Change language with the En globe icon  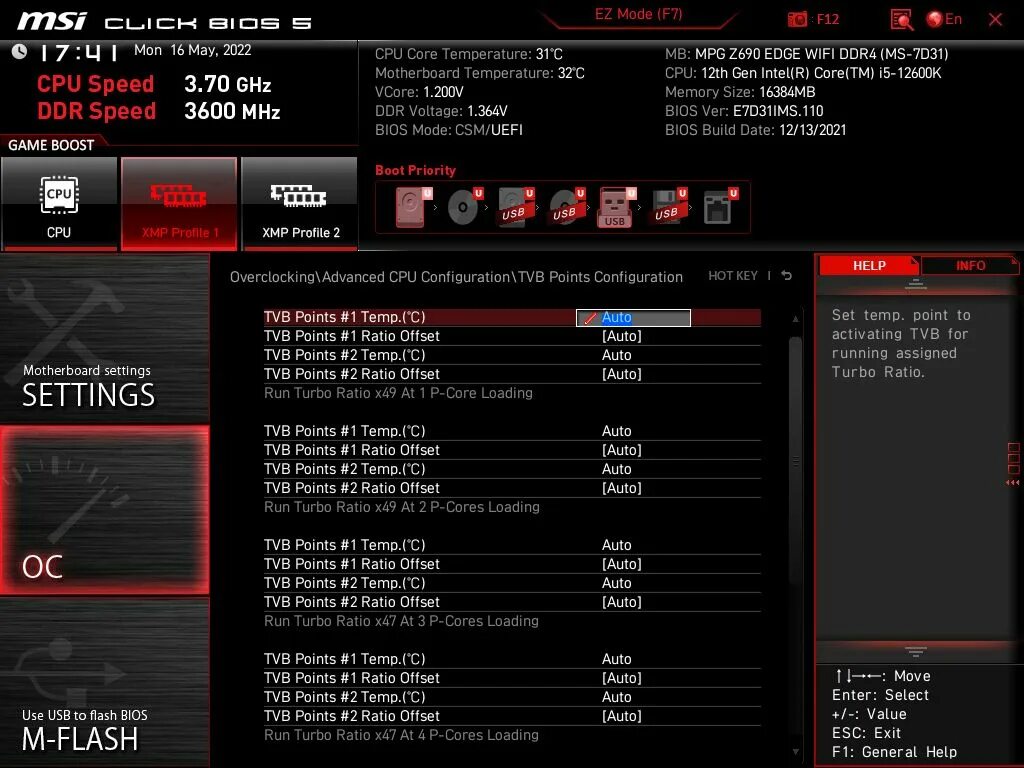point(944,20)
